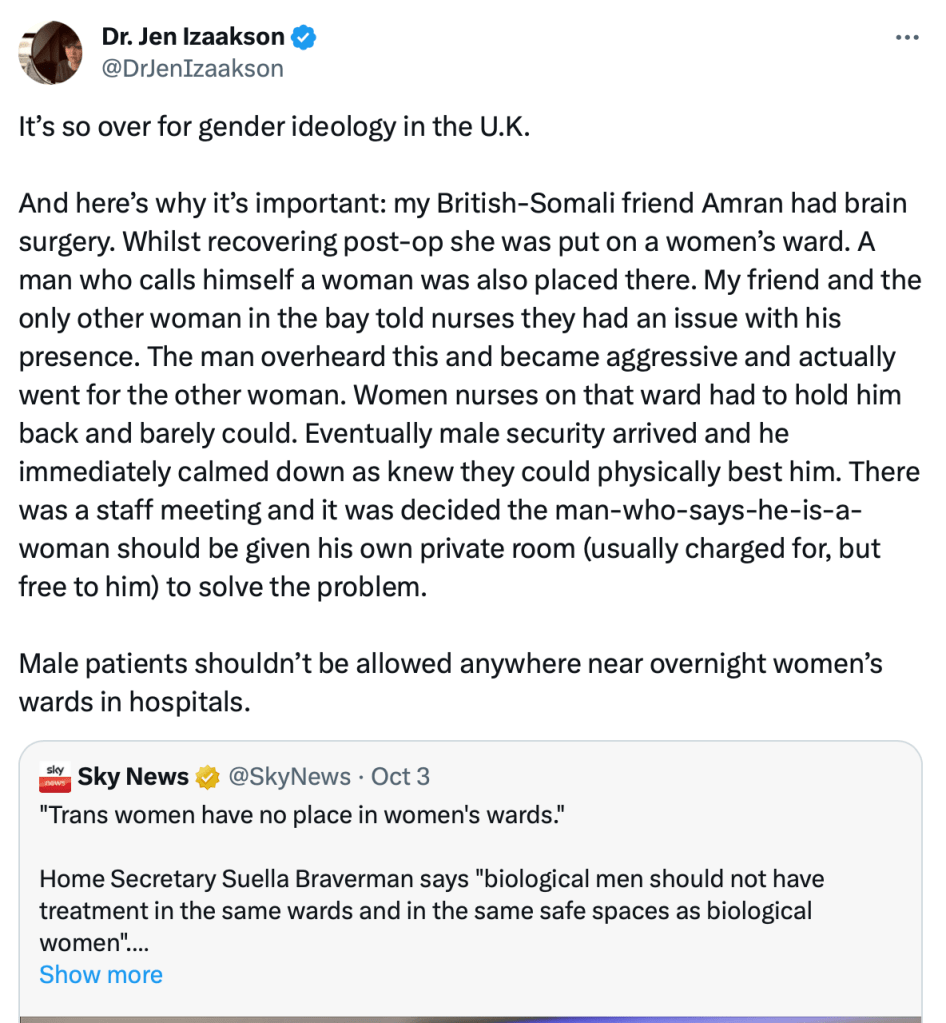Click the blue verified badge
946x1023 pixels.
tap(304, 38)
